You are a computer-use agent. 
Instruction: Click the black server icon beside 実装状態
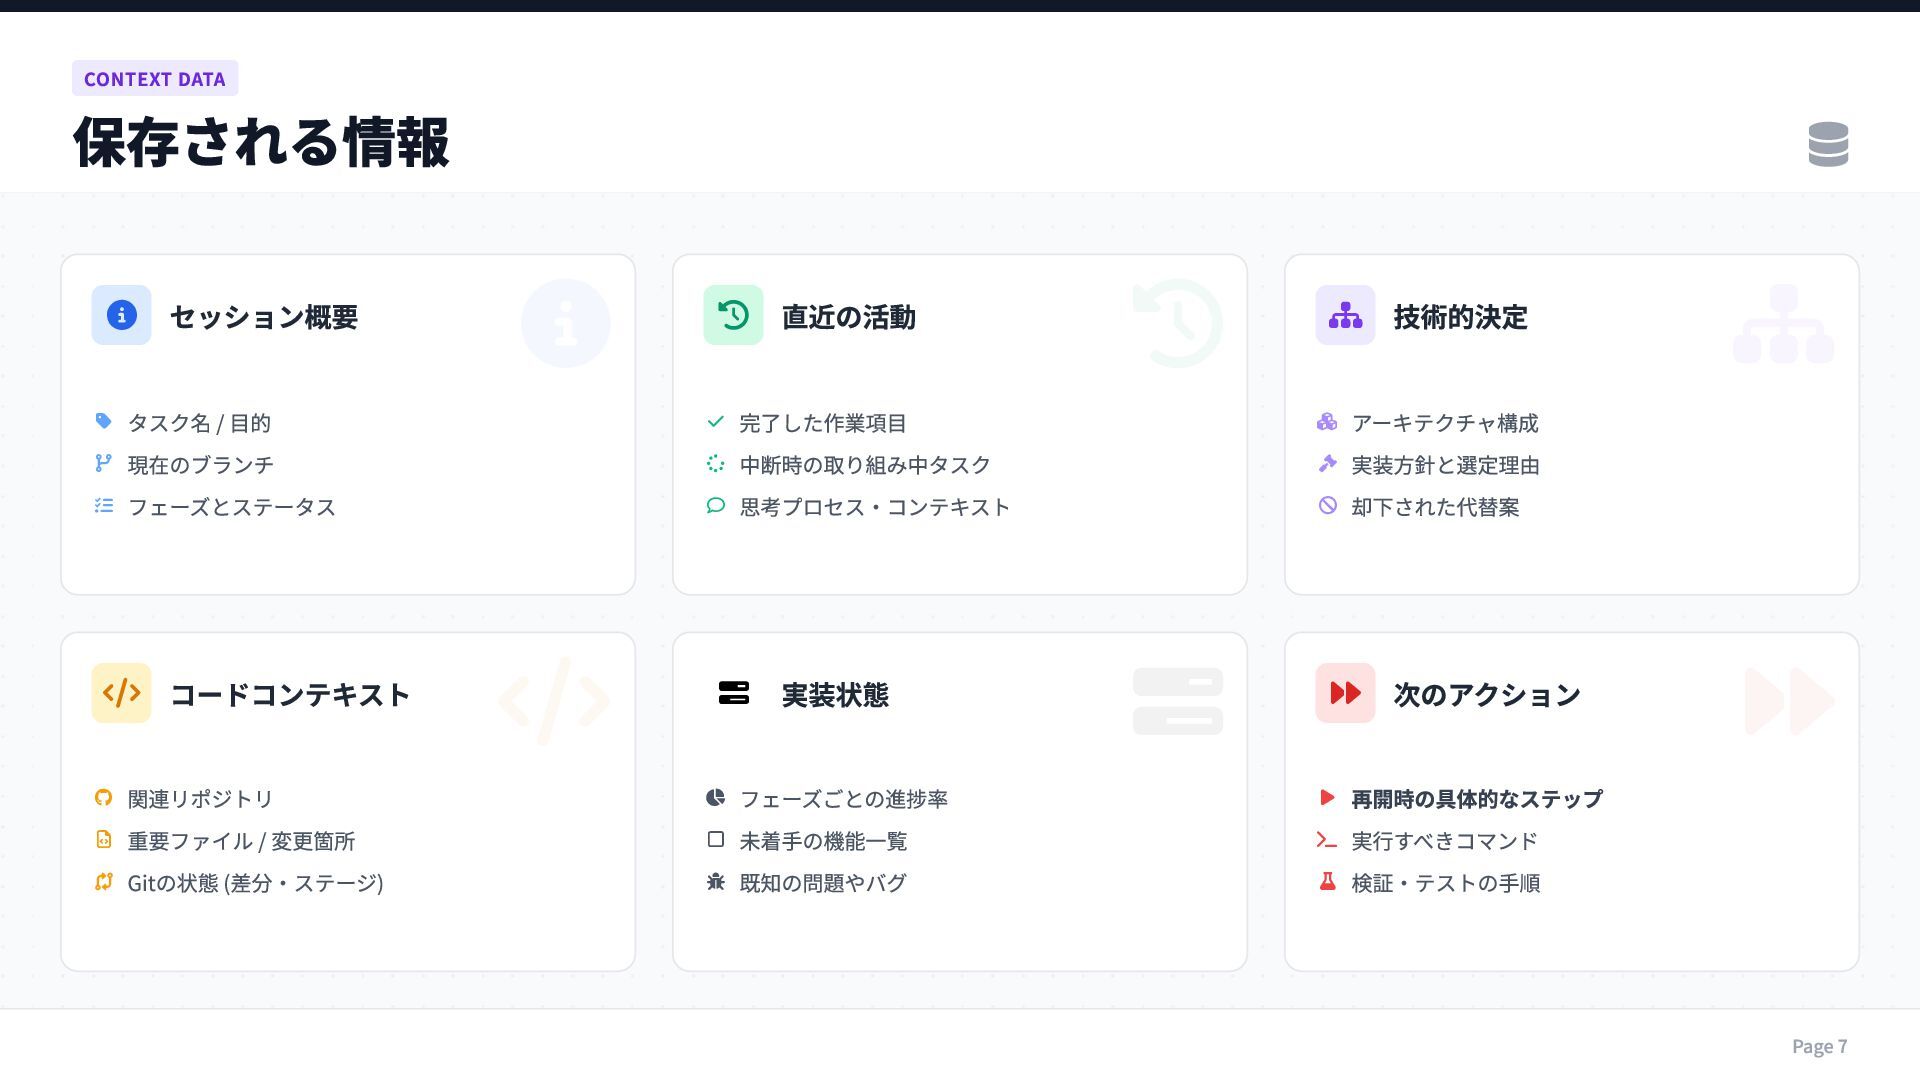click(733, 693)
